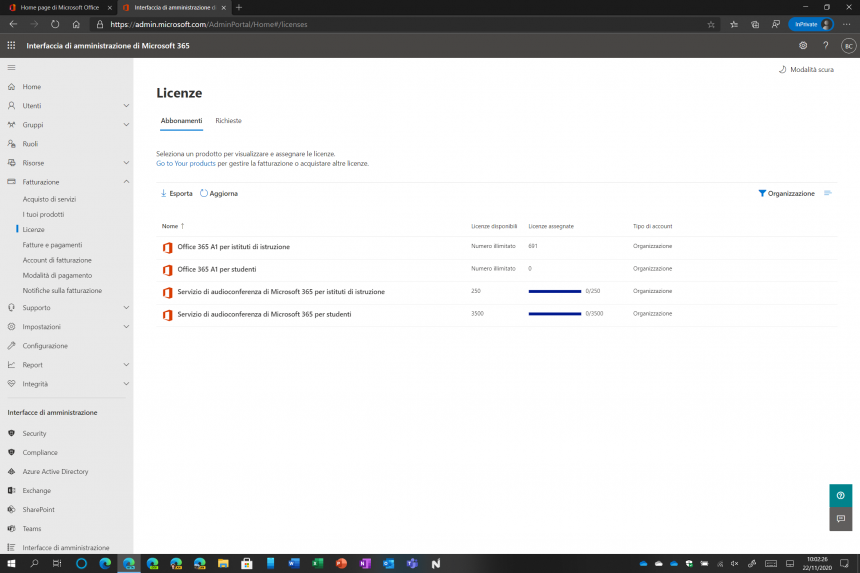Image resolution: width=860 pixels, height=573 pixels.
Task: Collapse the Fatturazione section chevron
Action: point(126,182)
